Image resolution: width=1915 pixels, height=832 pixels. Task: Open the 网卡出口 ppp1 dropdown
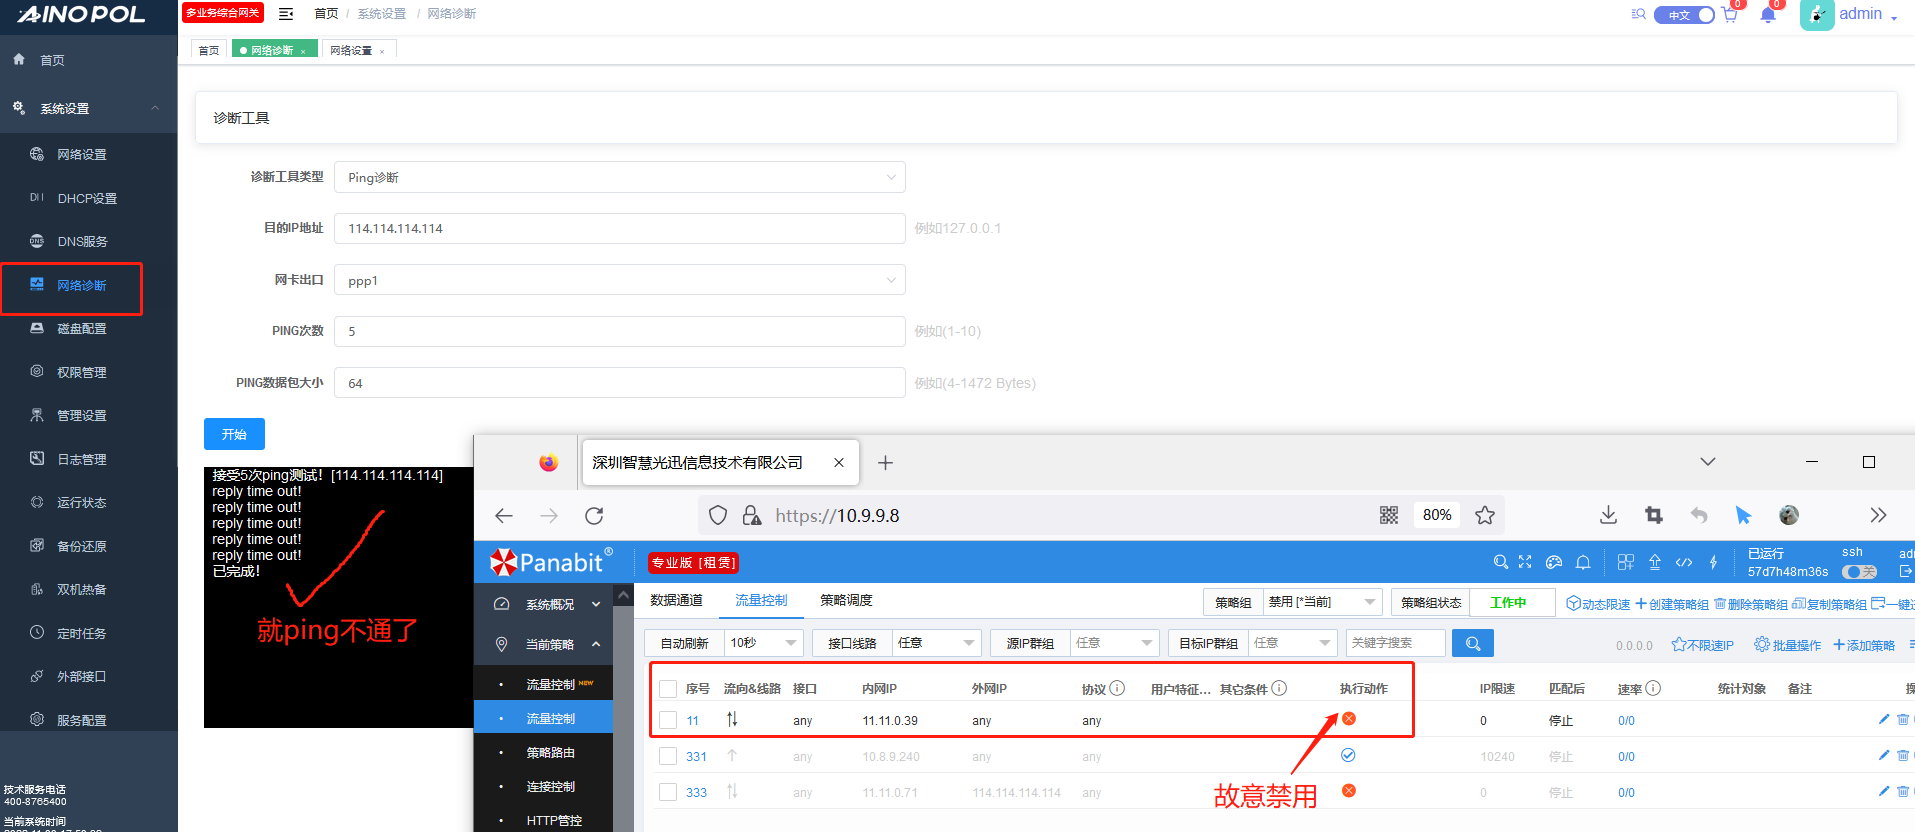click(x=619, y=280)
